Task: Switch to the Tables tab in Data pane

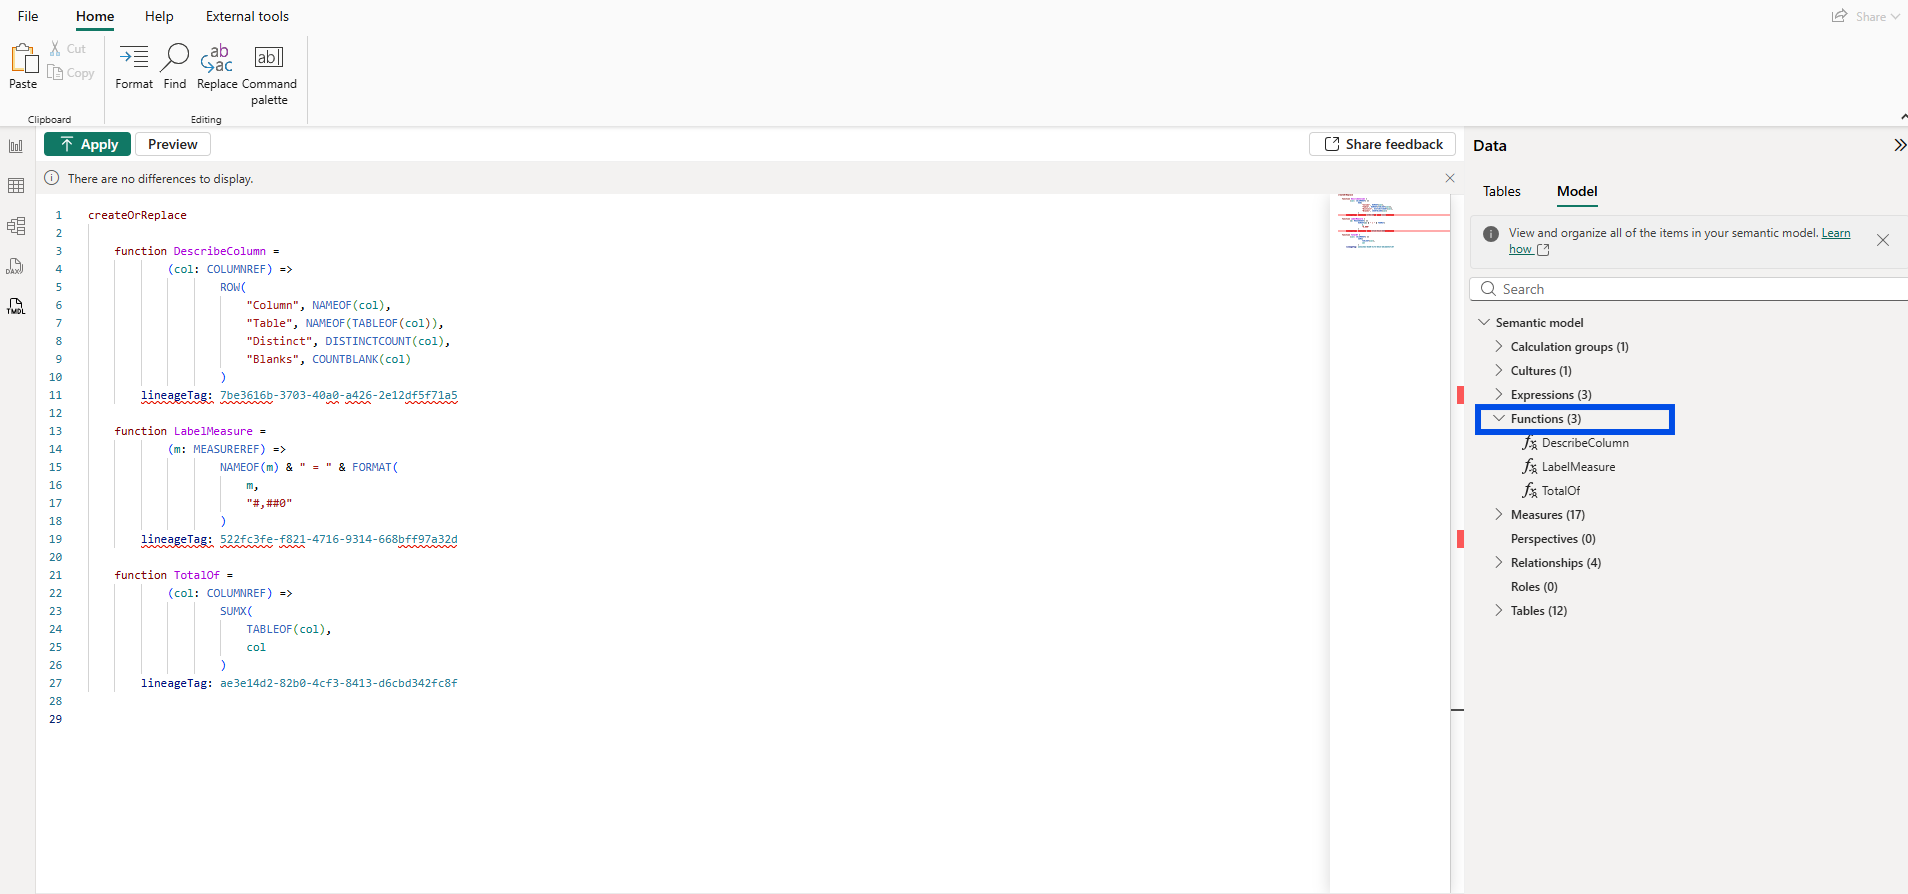Action: tap(1502, 191)
